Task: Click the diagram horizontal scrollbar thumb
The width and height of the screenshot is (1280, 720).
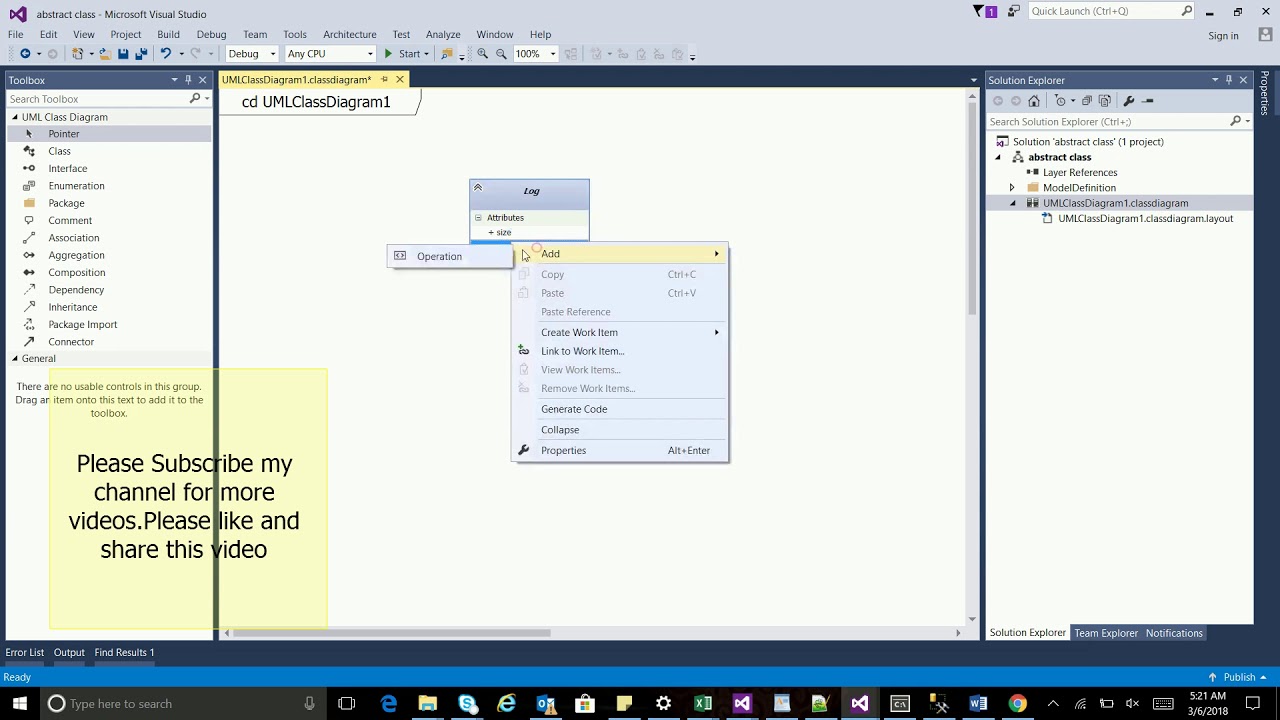Action: pyautogui.click(x=391, y=633)
